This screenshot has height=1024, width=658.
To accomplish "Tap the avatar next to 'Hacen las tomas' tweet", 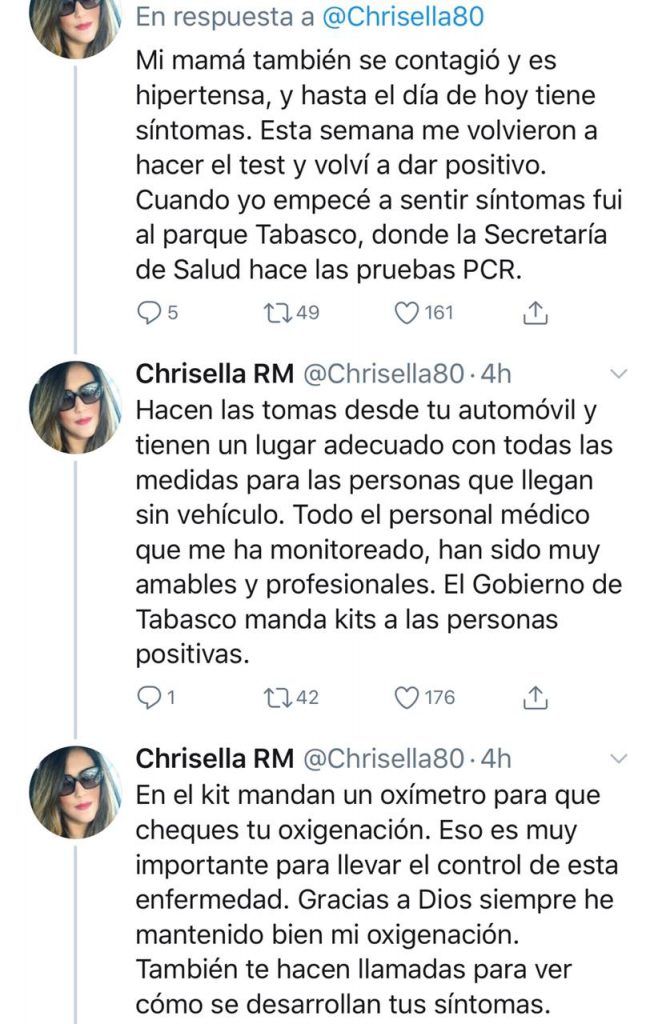I will (77, 406).
